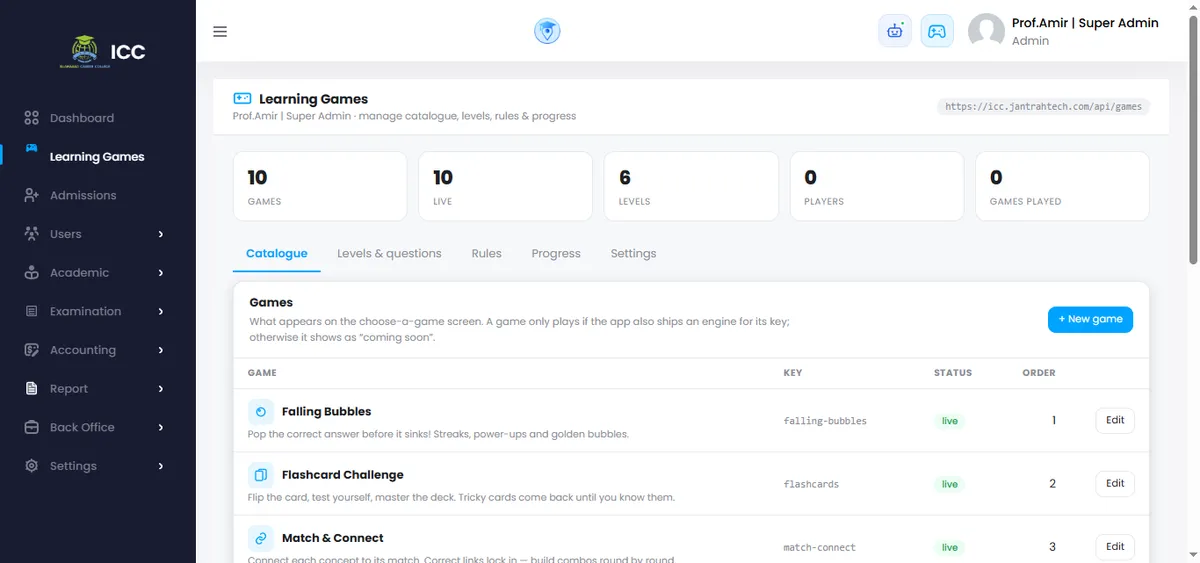Open the gamepad icon in header

tap(936, 31)
